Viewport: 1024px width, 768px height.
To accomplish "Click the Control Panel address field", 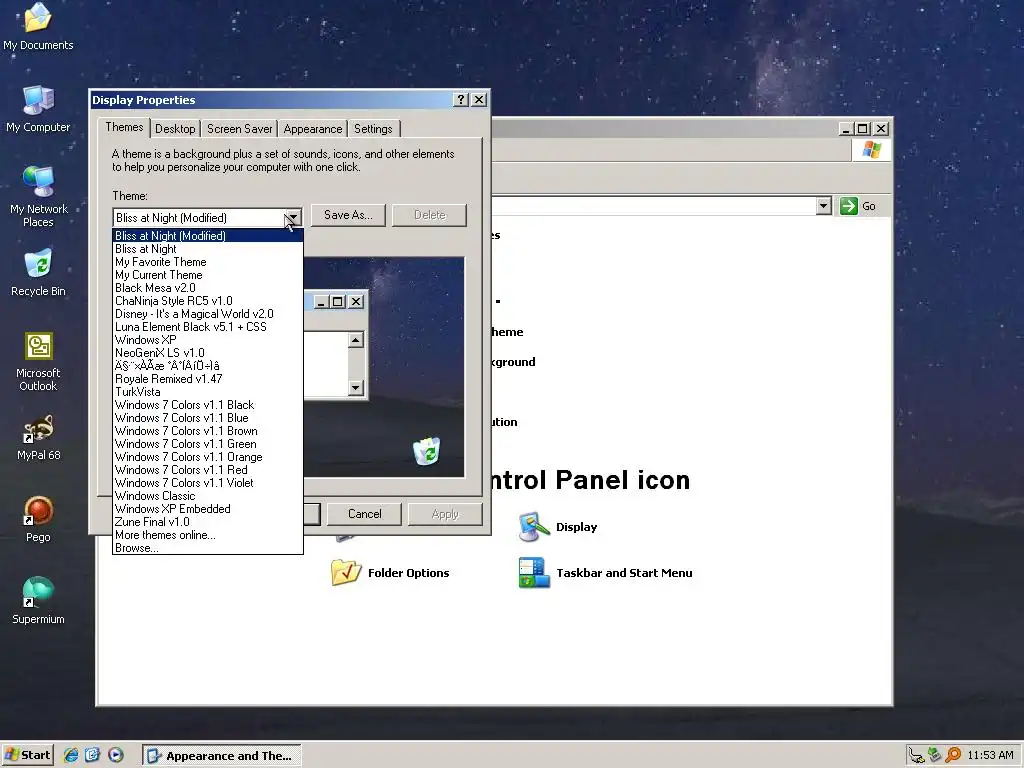I will pyautogui.click(x=653, y=206).
